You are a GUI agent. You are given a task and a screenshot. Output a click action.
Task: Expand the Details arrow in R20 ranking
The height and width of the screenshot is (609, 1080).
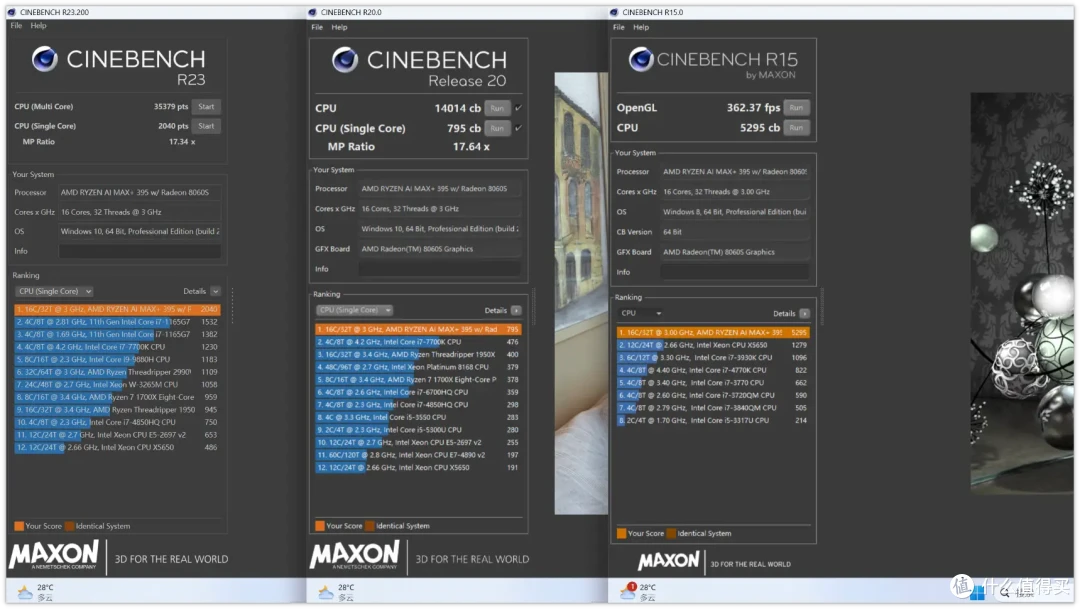[516, 311]
